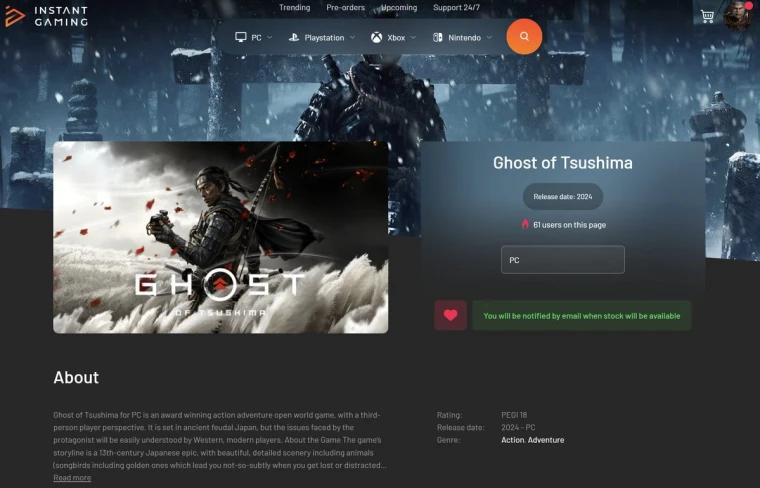Click the Instant Gaming logo
This screenshot has width=760, height=488.
[47, 16]
